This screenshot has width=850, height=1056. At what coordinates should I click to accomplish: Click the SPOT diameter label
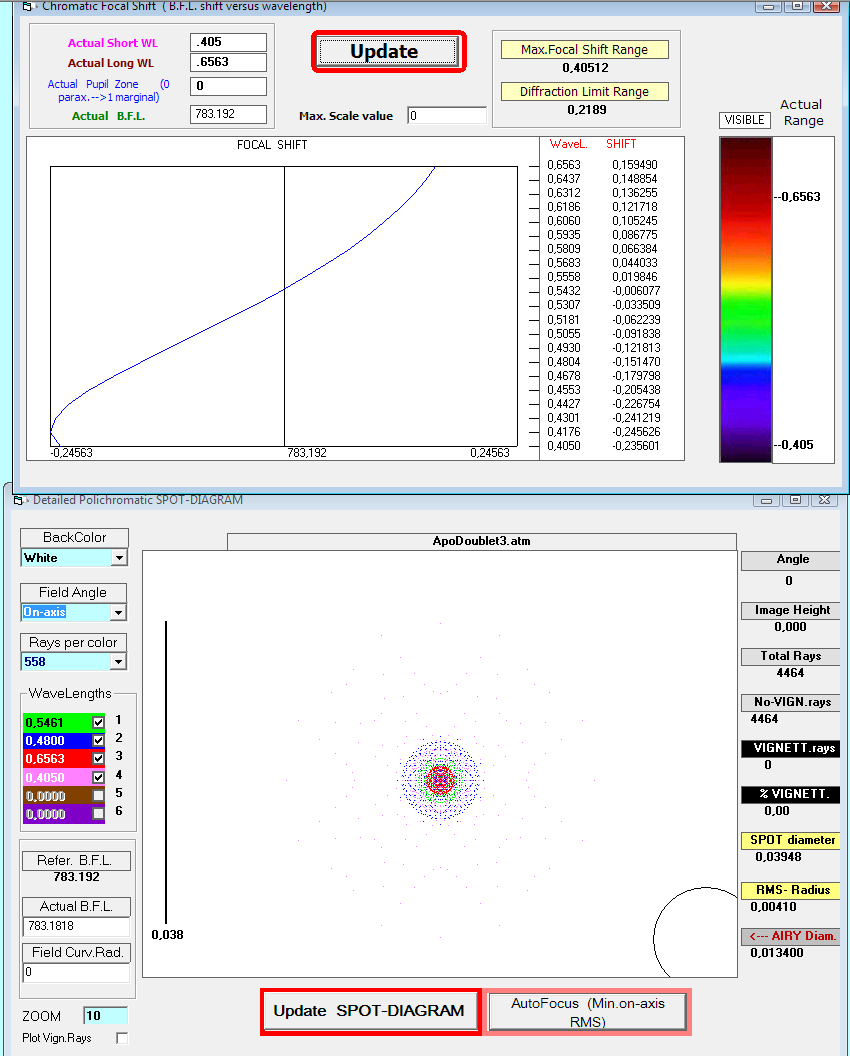pyautogui.click(x=791, y=840)
